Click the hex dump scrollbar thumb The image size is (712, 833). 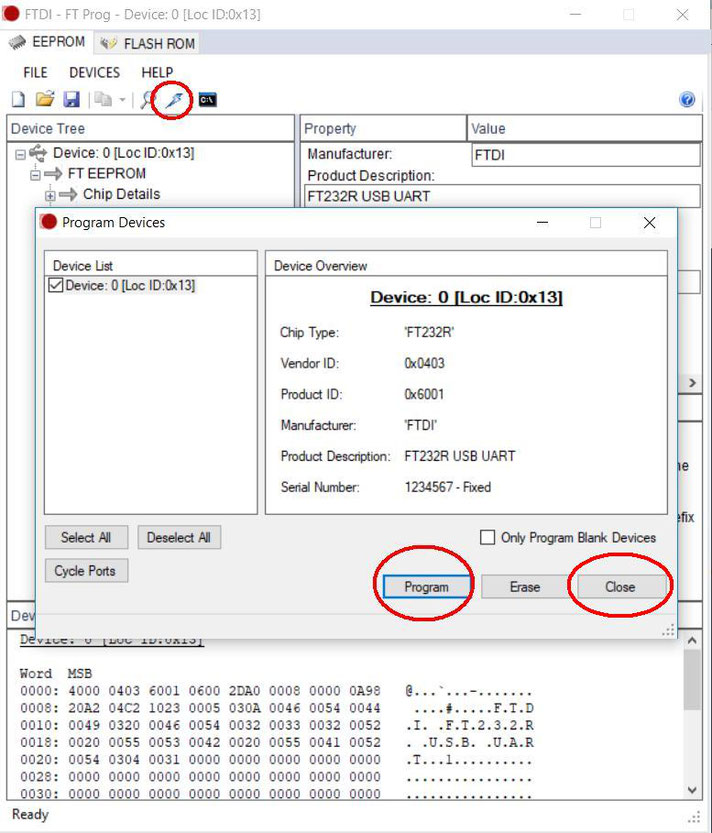pyautogui.click(x=692, y=679)
